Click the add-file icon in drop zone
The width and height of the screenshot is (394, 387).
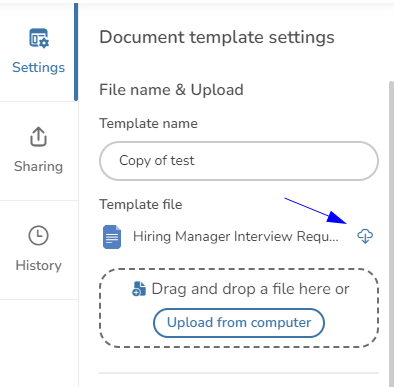pos(139,289)
